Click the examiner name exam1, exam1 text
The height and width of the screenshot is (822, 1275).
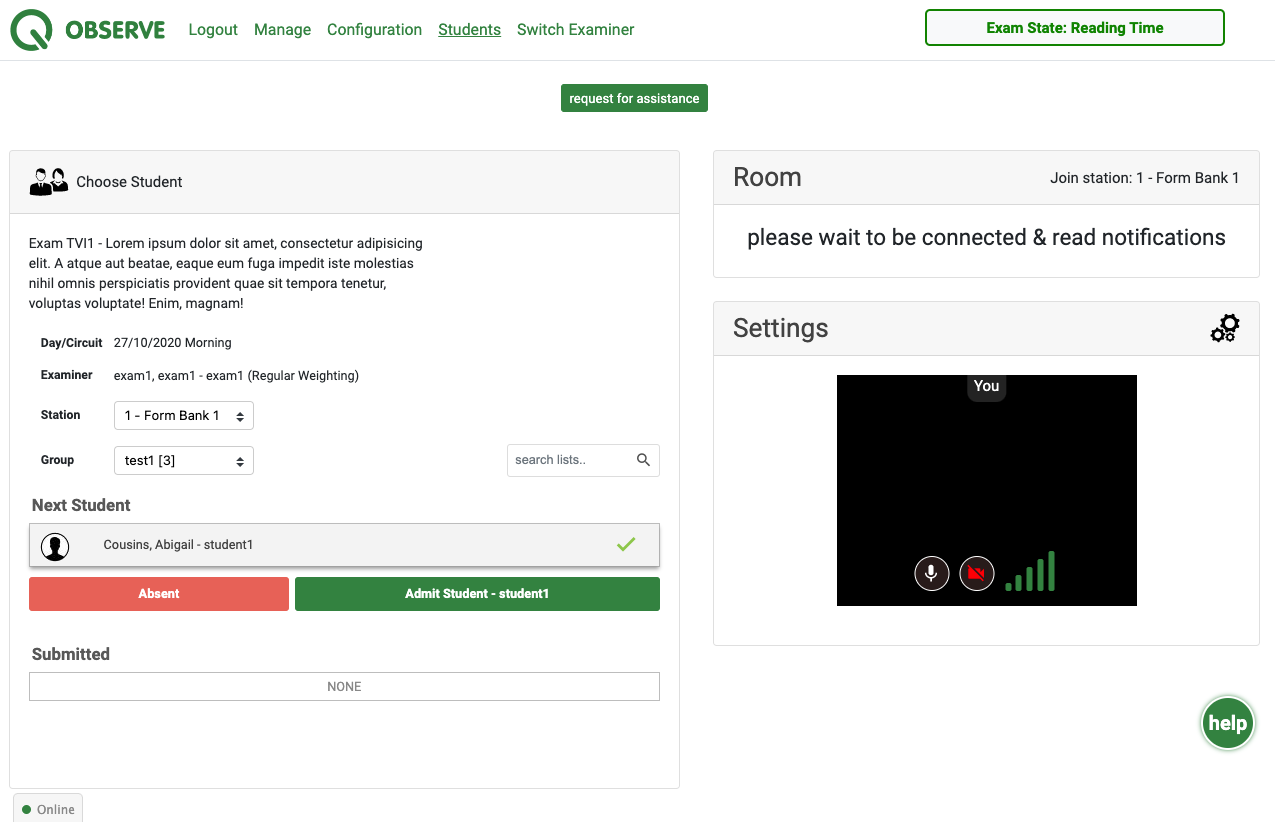(236, 376)
